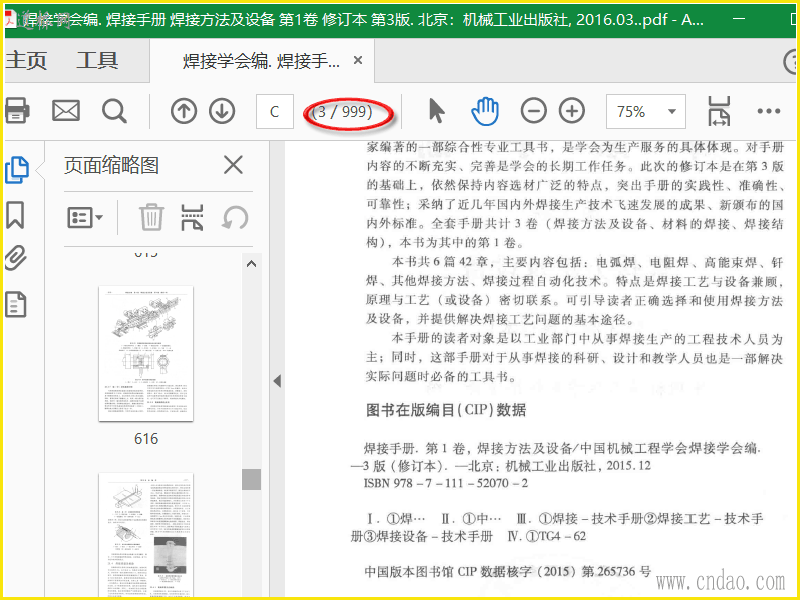Select the 焊接学会编 document tab

(x=261, y=61)
